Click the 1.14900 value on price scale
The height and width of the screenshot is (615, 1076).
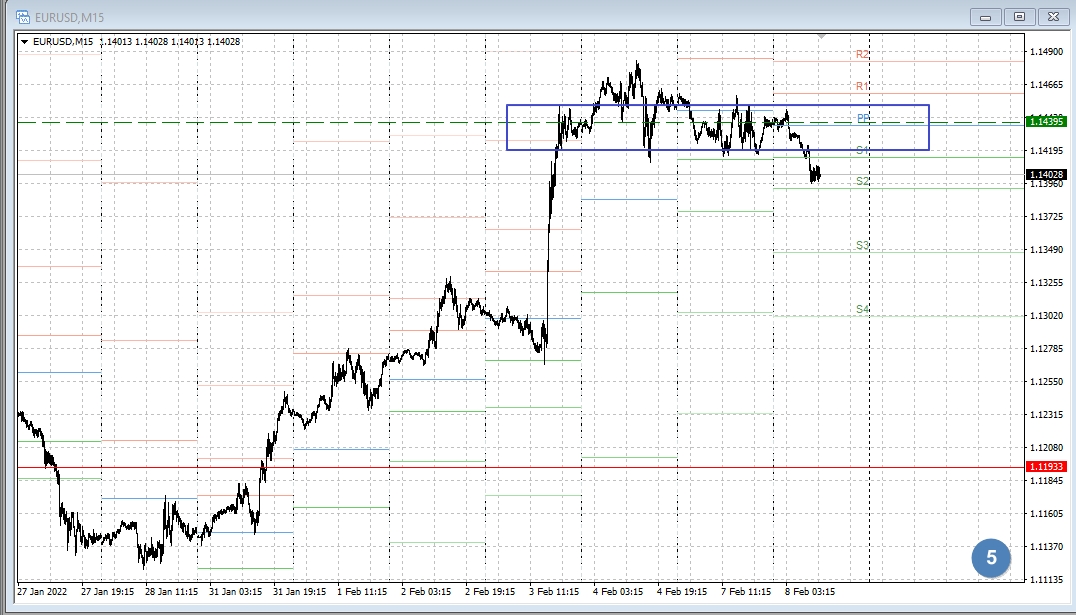pyautogui.click(x=1046, y=52)
